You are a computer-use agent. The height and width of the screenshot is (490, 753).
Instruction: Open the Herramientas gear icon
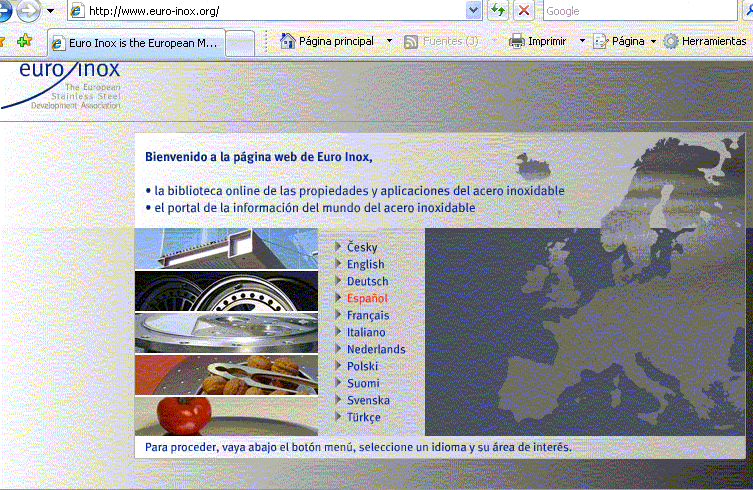[671, 41]
